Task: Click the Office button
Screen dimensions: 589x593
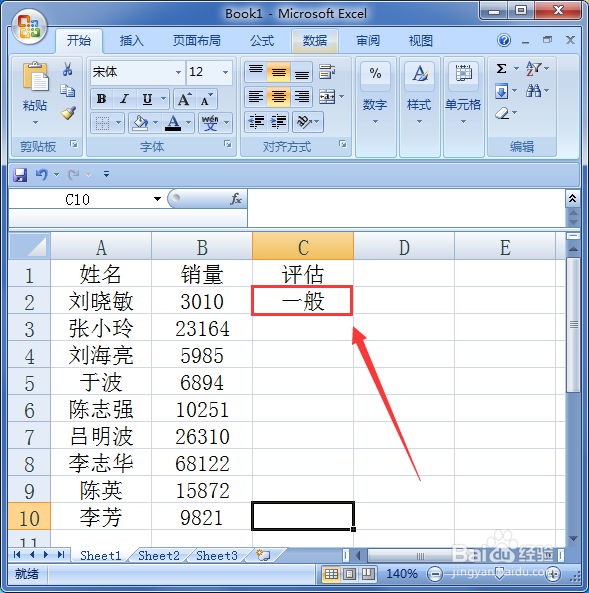Action: click(29, 26)
